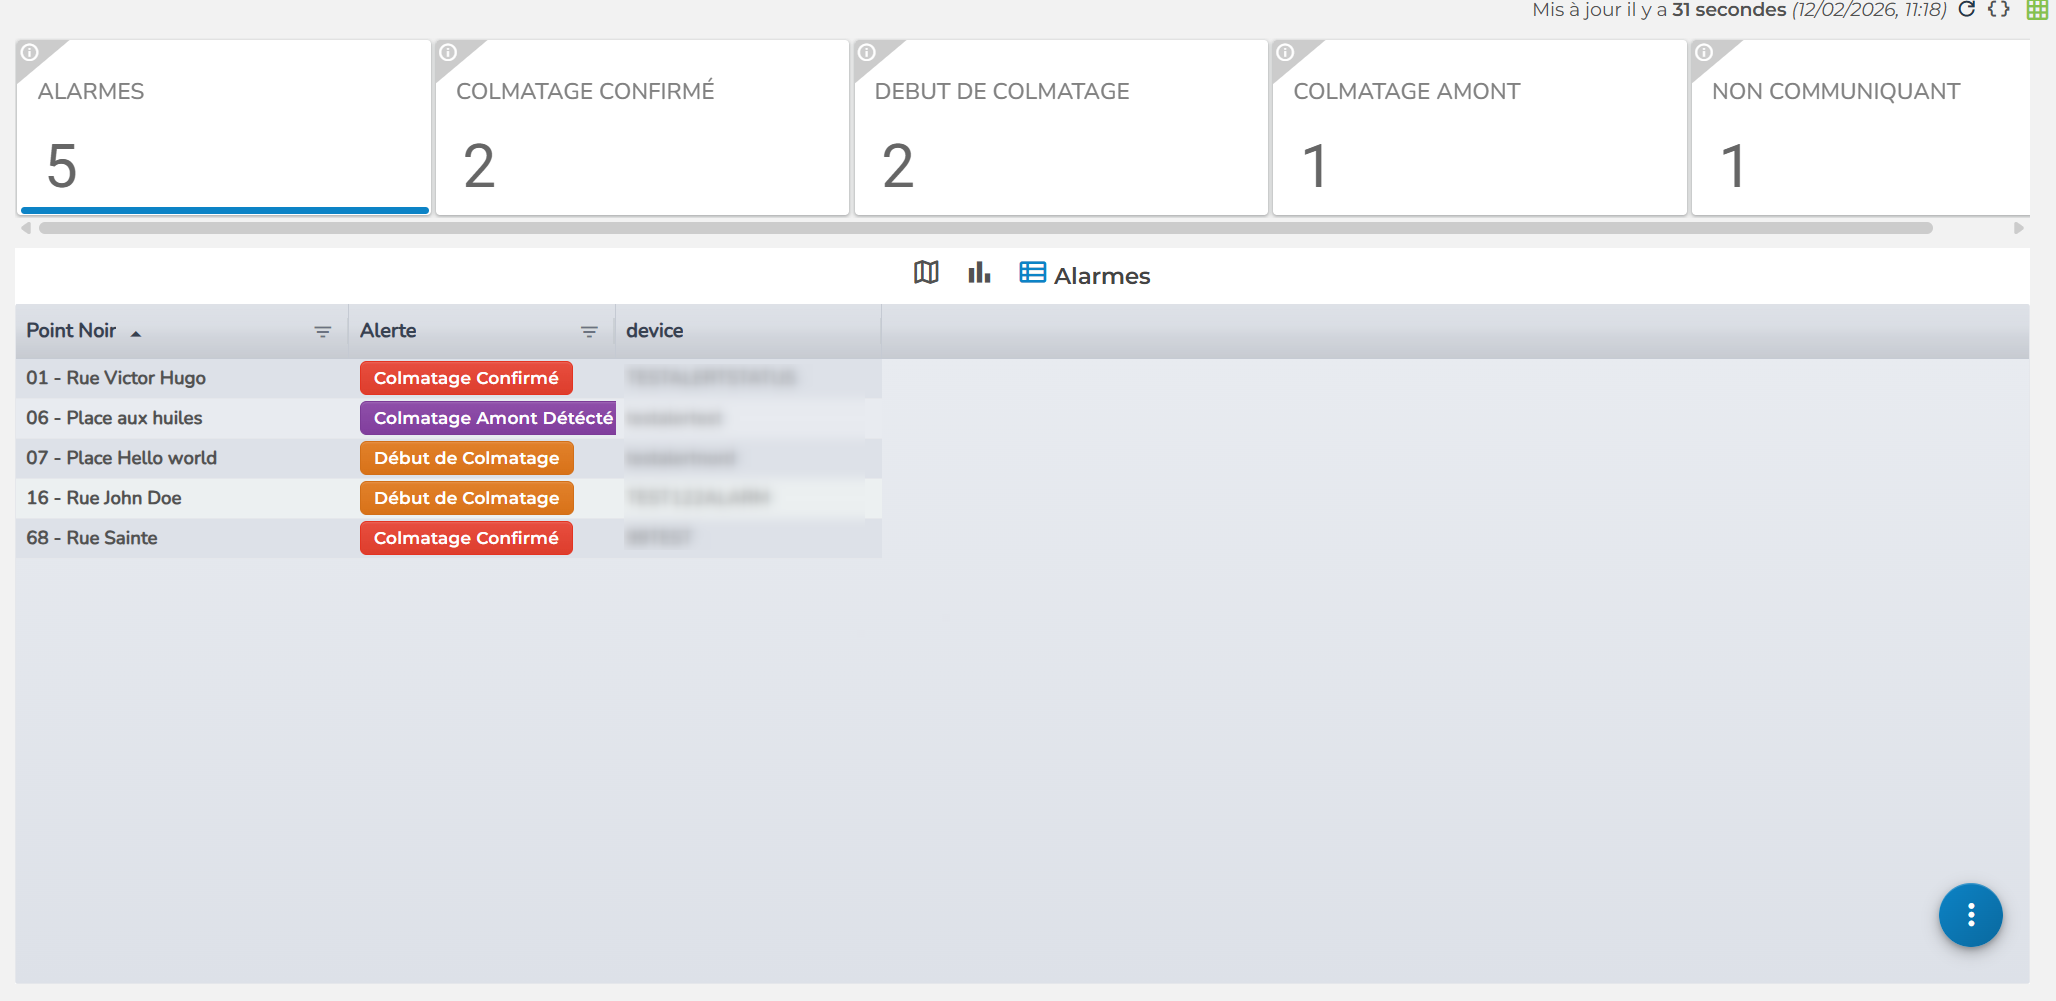Select the NON COMMUNIQUANT card

pos(1860,128)
